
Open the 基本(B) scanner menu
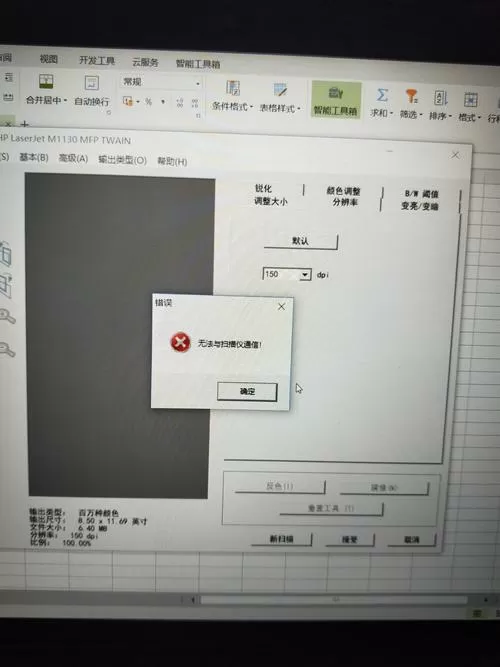(x=34, y=157)
